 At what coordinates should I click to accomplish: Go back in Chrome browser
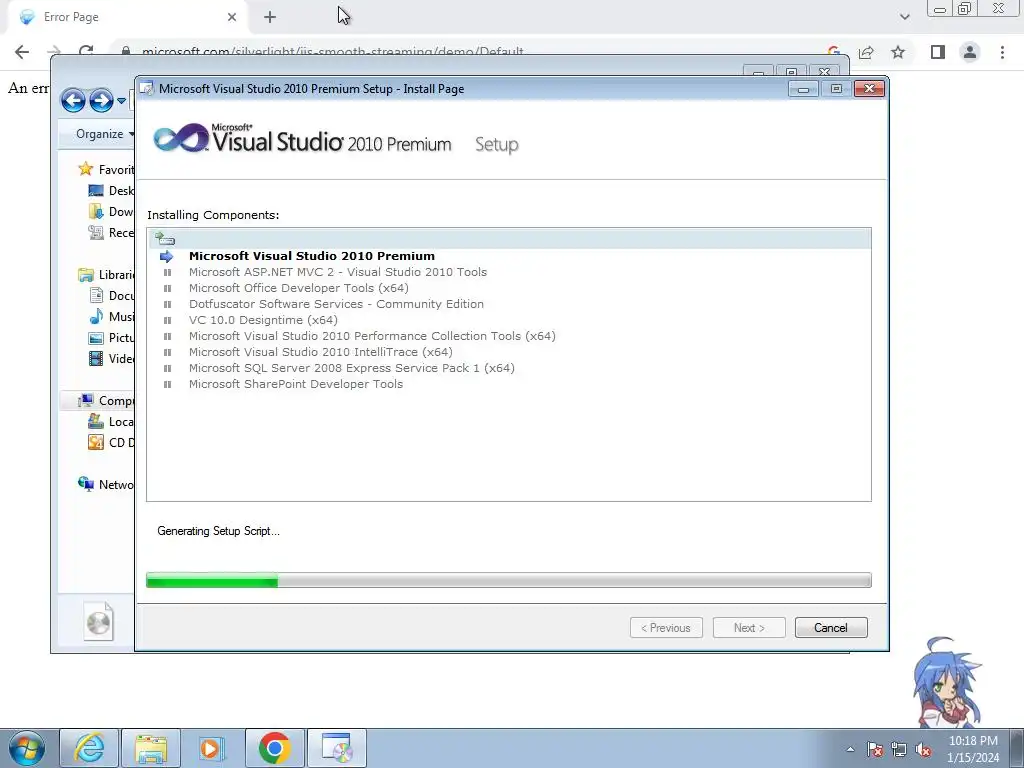tap(22, 52)
